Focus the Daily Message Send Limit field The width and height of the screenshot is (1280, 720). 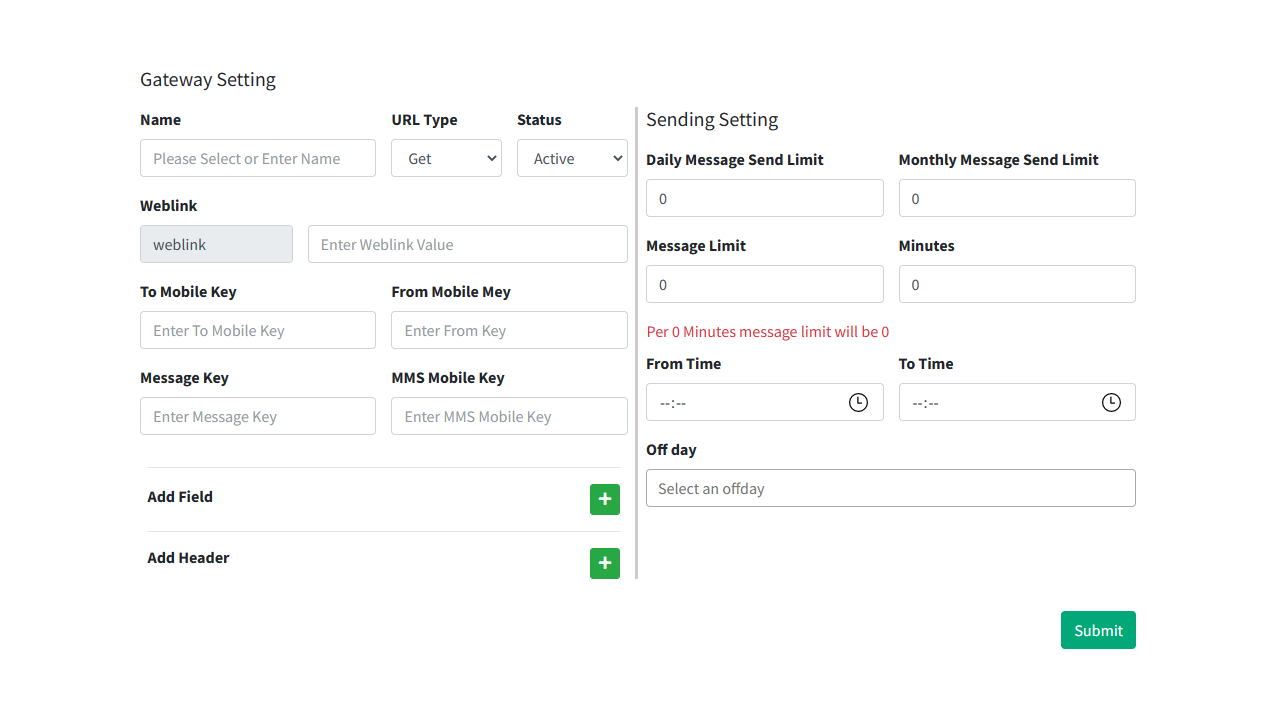[764, 198]
